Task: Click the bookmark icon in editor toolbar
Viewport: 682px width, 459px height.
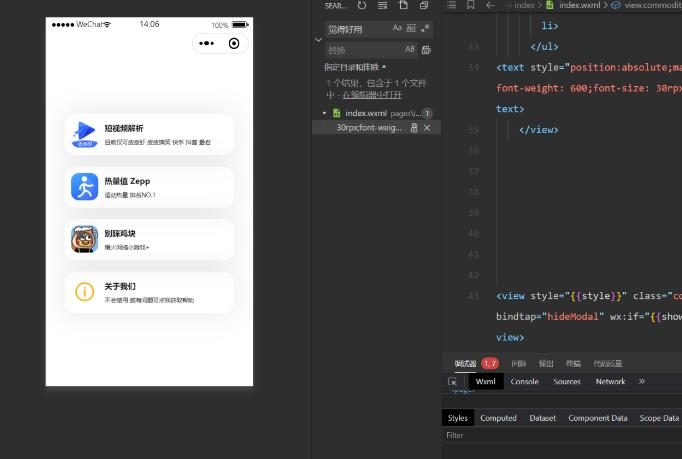Action: click(x=471, y=5)
